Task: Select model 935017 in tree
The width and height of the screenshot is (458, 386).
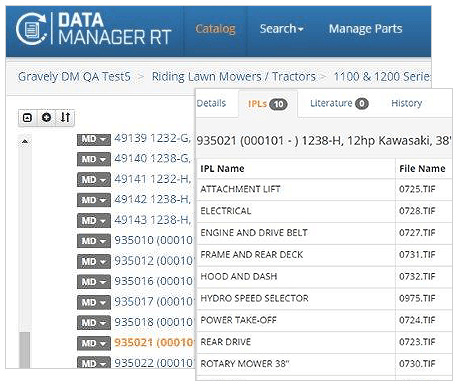Action: [154, 302]
